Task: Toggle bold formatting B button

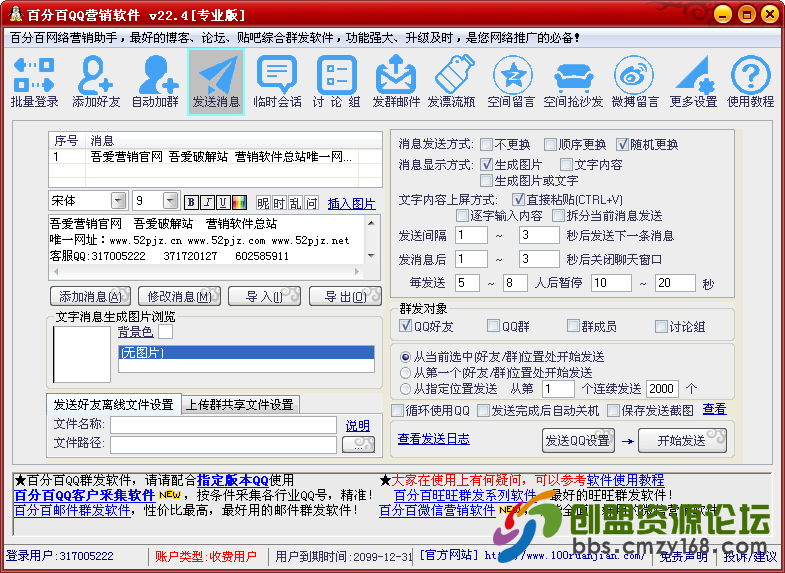Action: coord(191,202)
